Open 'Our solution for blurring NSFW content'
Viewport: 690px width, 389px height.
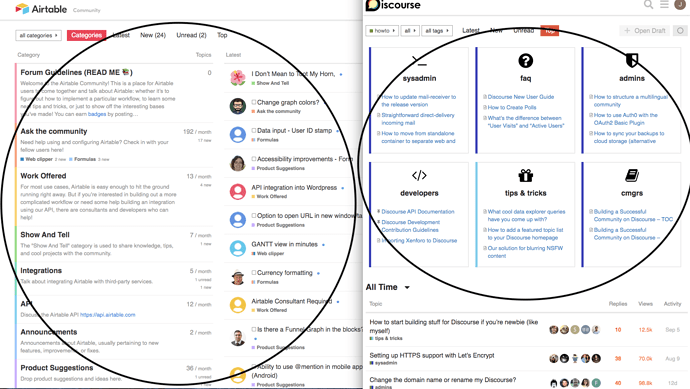[525, 252]
